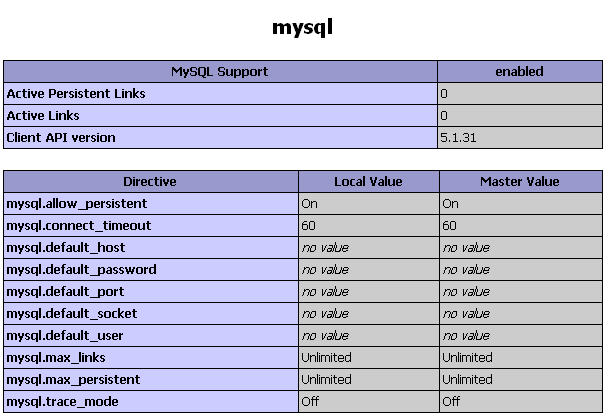
Task: Click the "enabled" header cell
Action: tap(519, 72)
